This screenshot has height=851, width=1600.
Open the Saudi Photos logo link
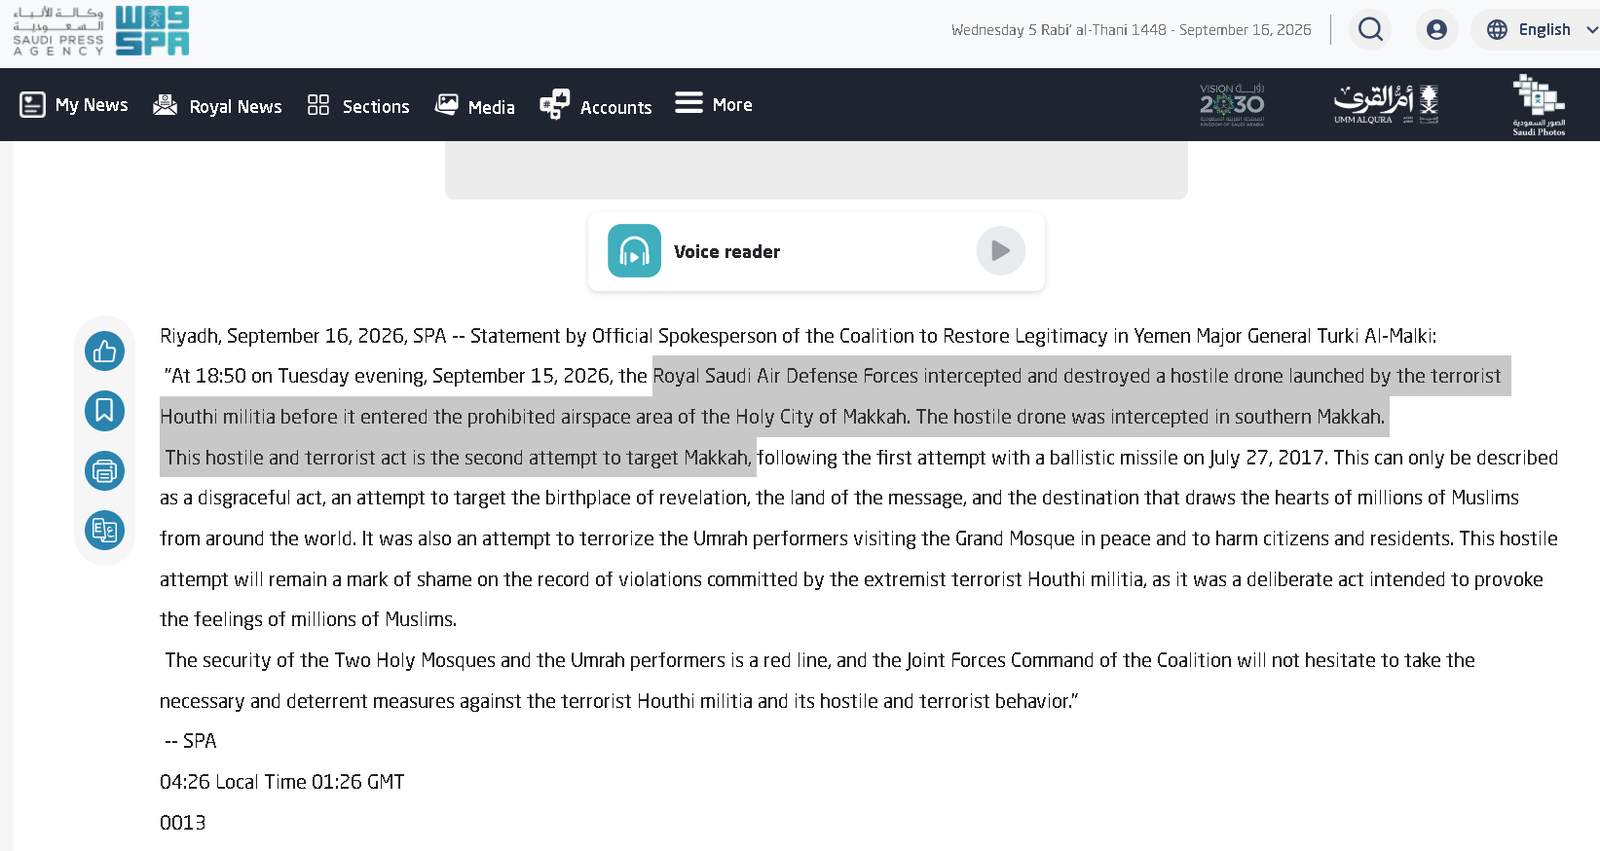(x=1538, y=105)
